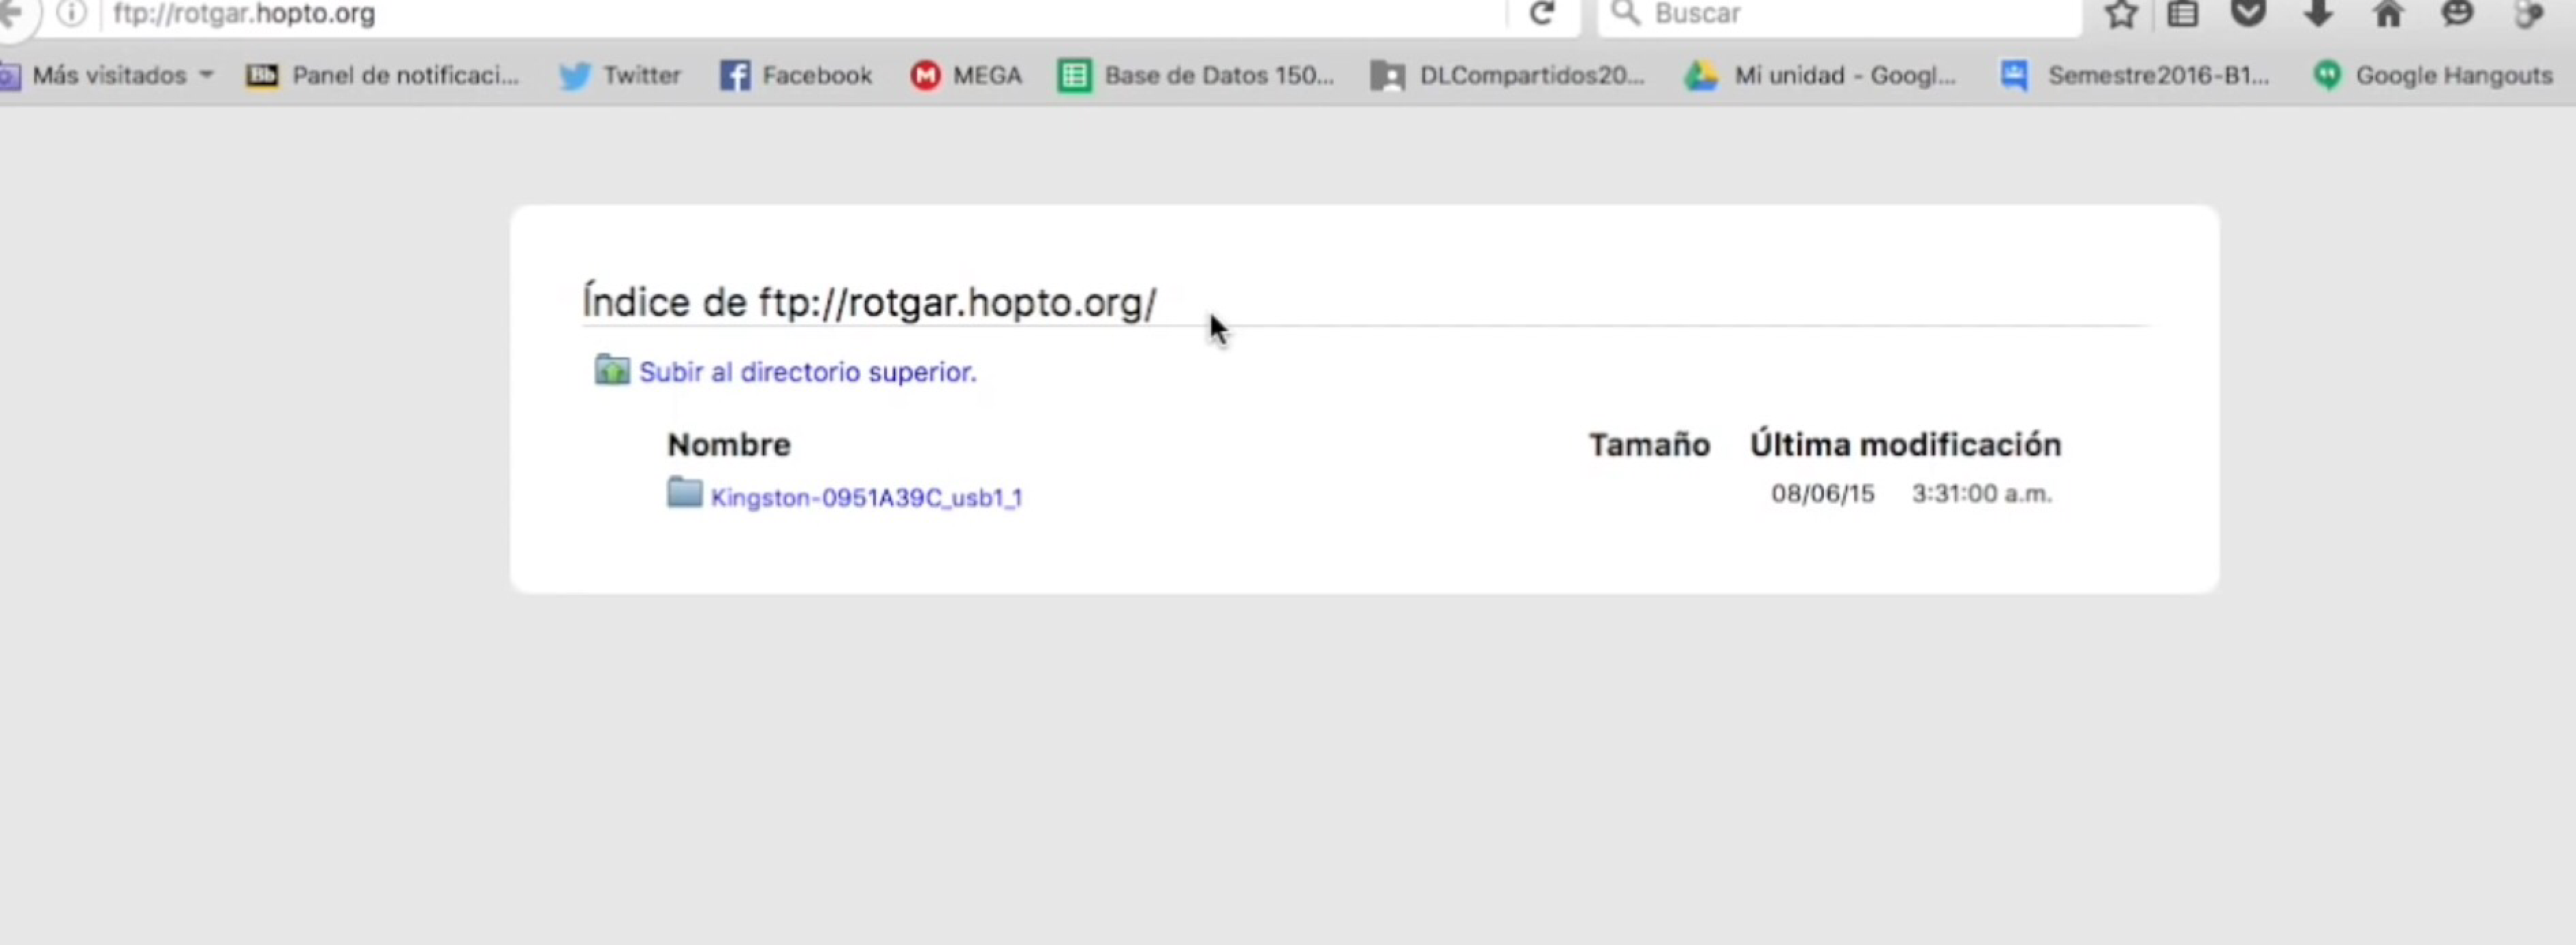This screenshot has height=945, width=2576.
Task: Open the bookmarks list icon
Action: [x=2182, y=14]
